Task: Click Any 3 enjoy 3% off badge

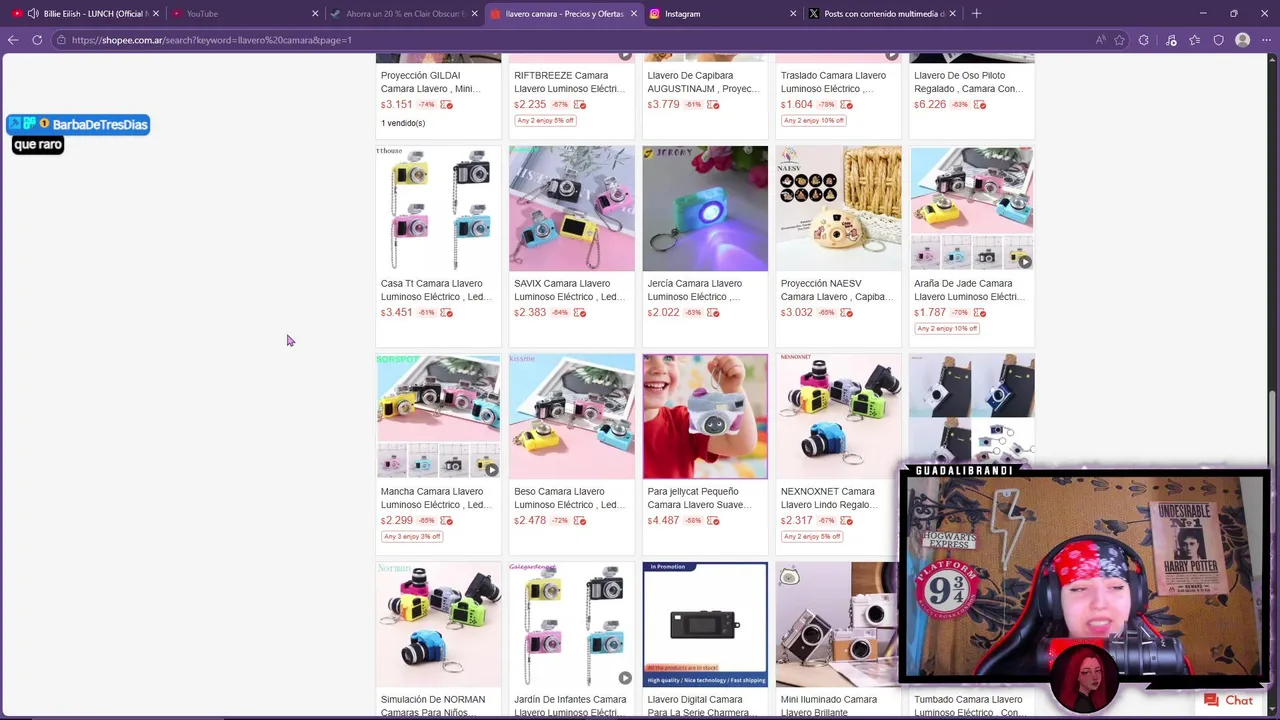Action: click(x=412, y=536)
